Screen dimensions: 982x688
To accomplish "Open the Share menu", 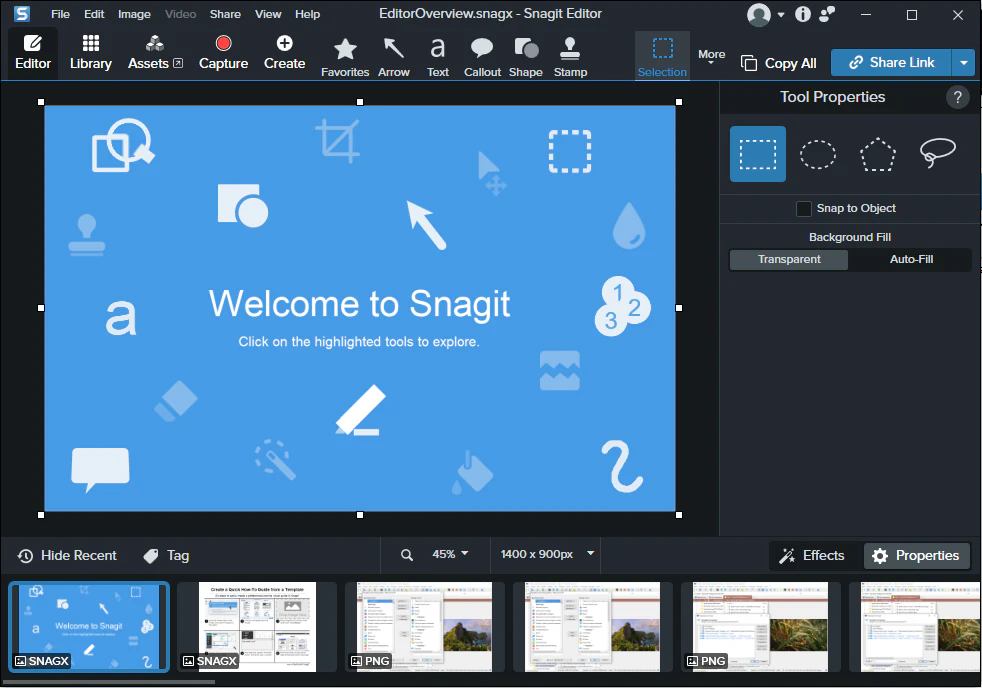I will tap(225, 14).
